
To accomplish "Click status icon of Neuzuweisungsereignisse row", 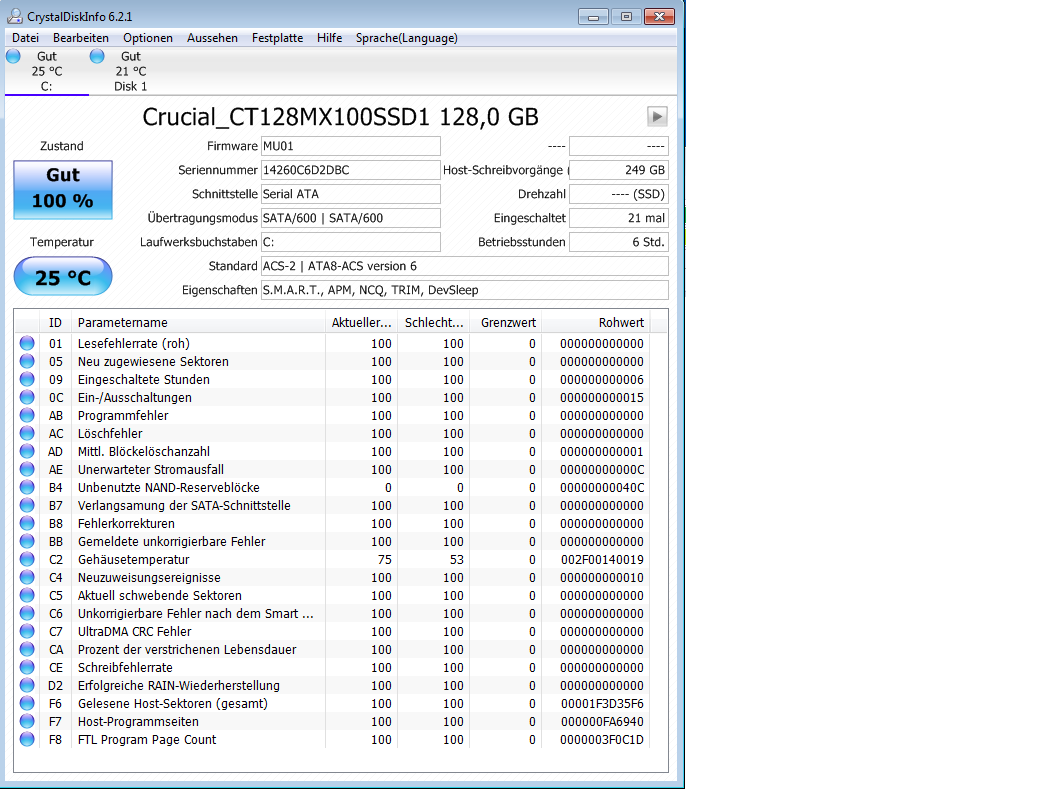I will tap(27, 577).
